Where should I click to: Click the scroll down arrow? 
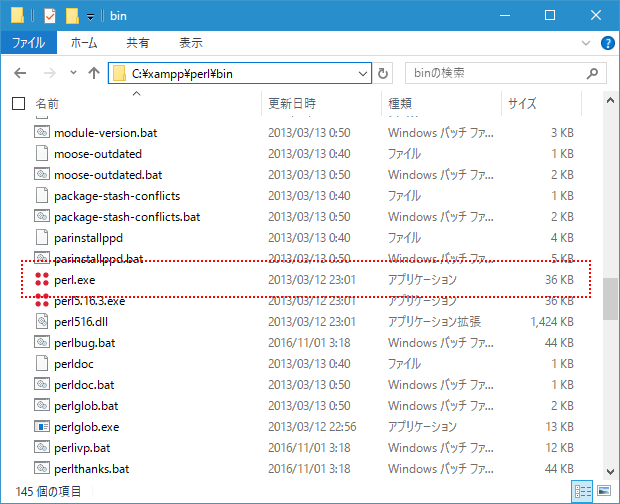pyautogui.click(x=610, y=472)
